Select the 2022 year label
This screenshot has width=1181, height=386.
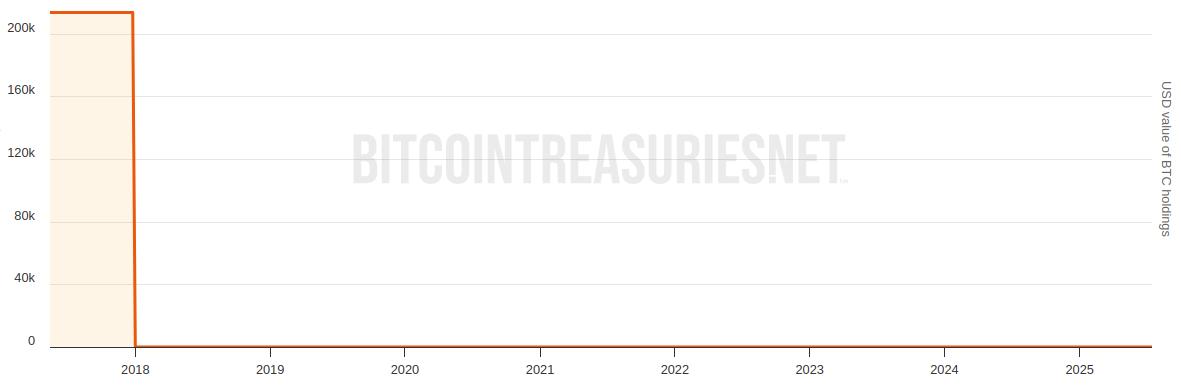coord(674,370)
